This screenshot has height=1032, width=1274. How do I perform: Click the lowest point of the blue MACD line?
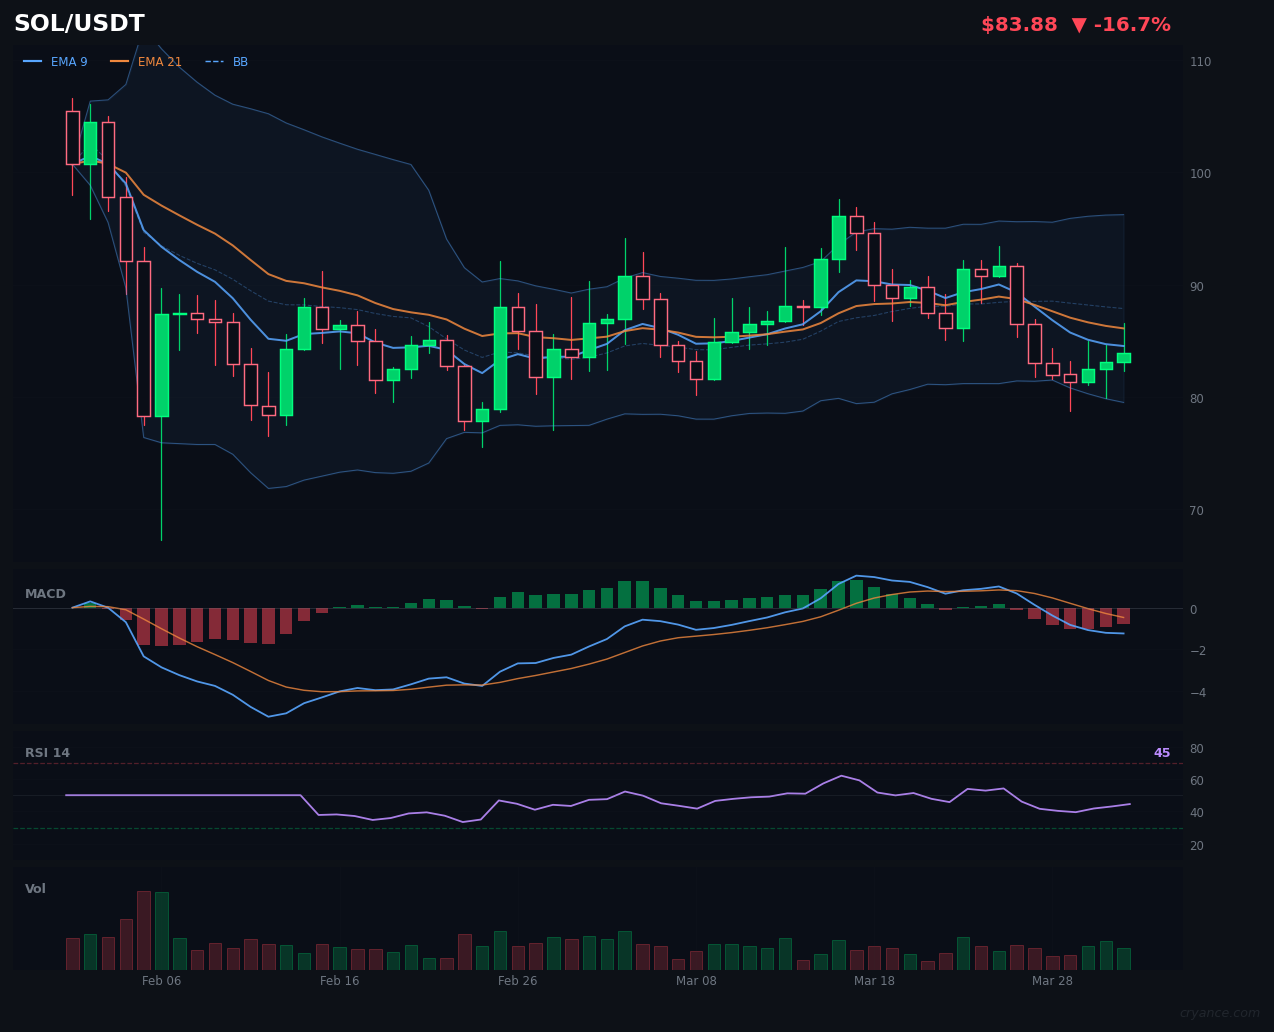[x=268, y=716]
